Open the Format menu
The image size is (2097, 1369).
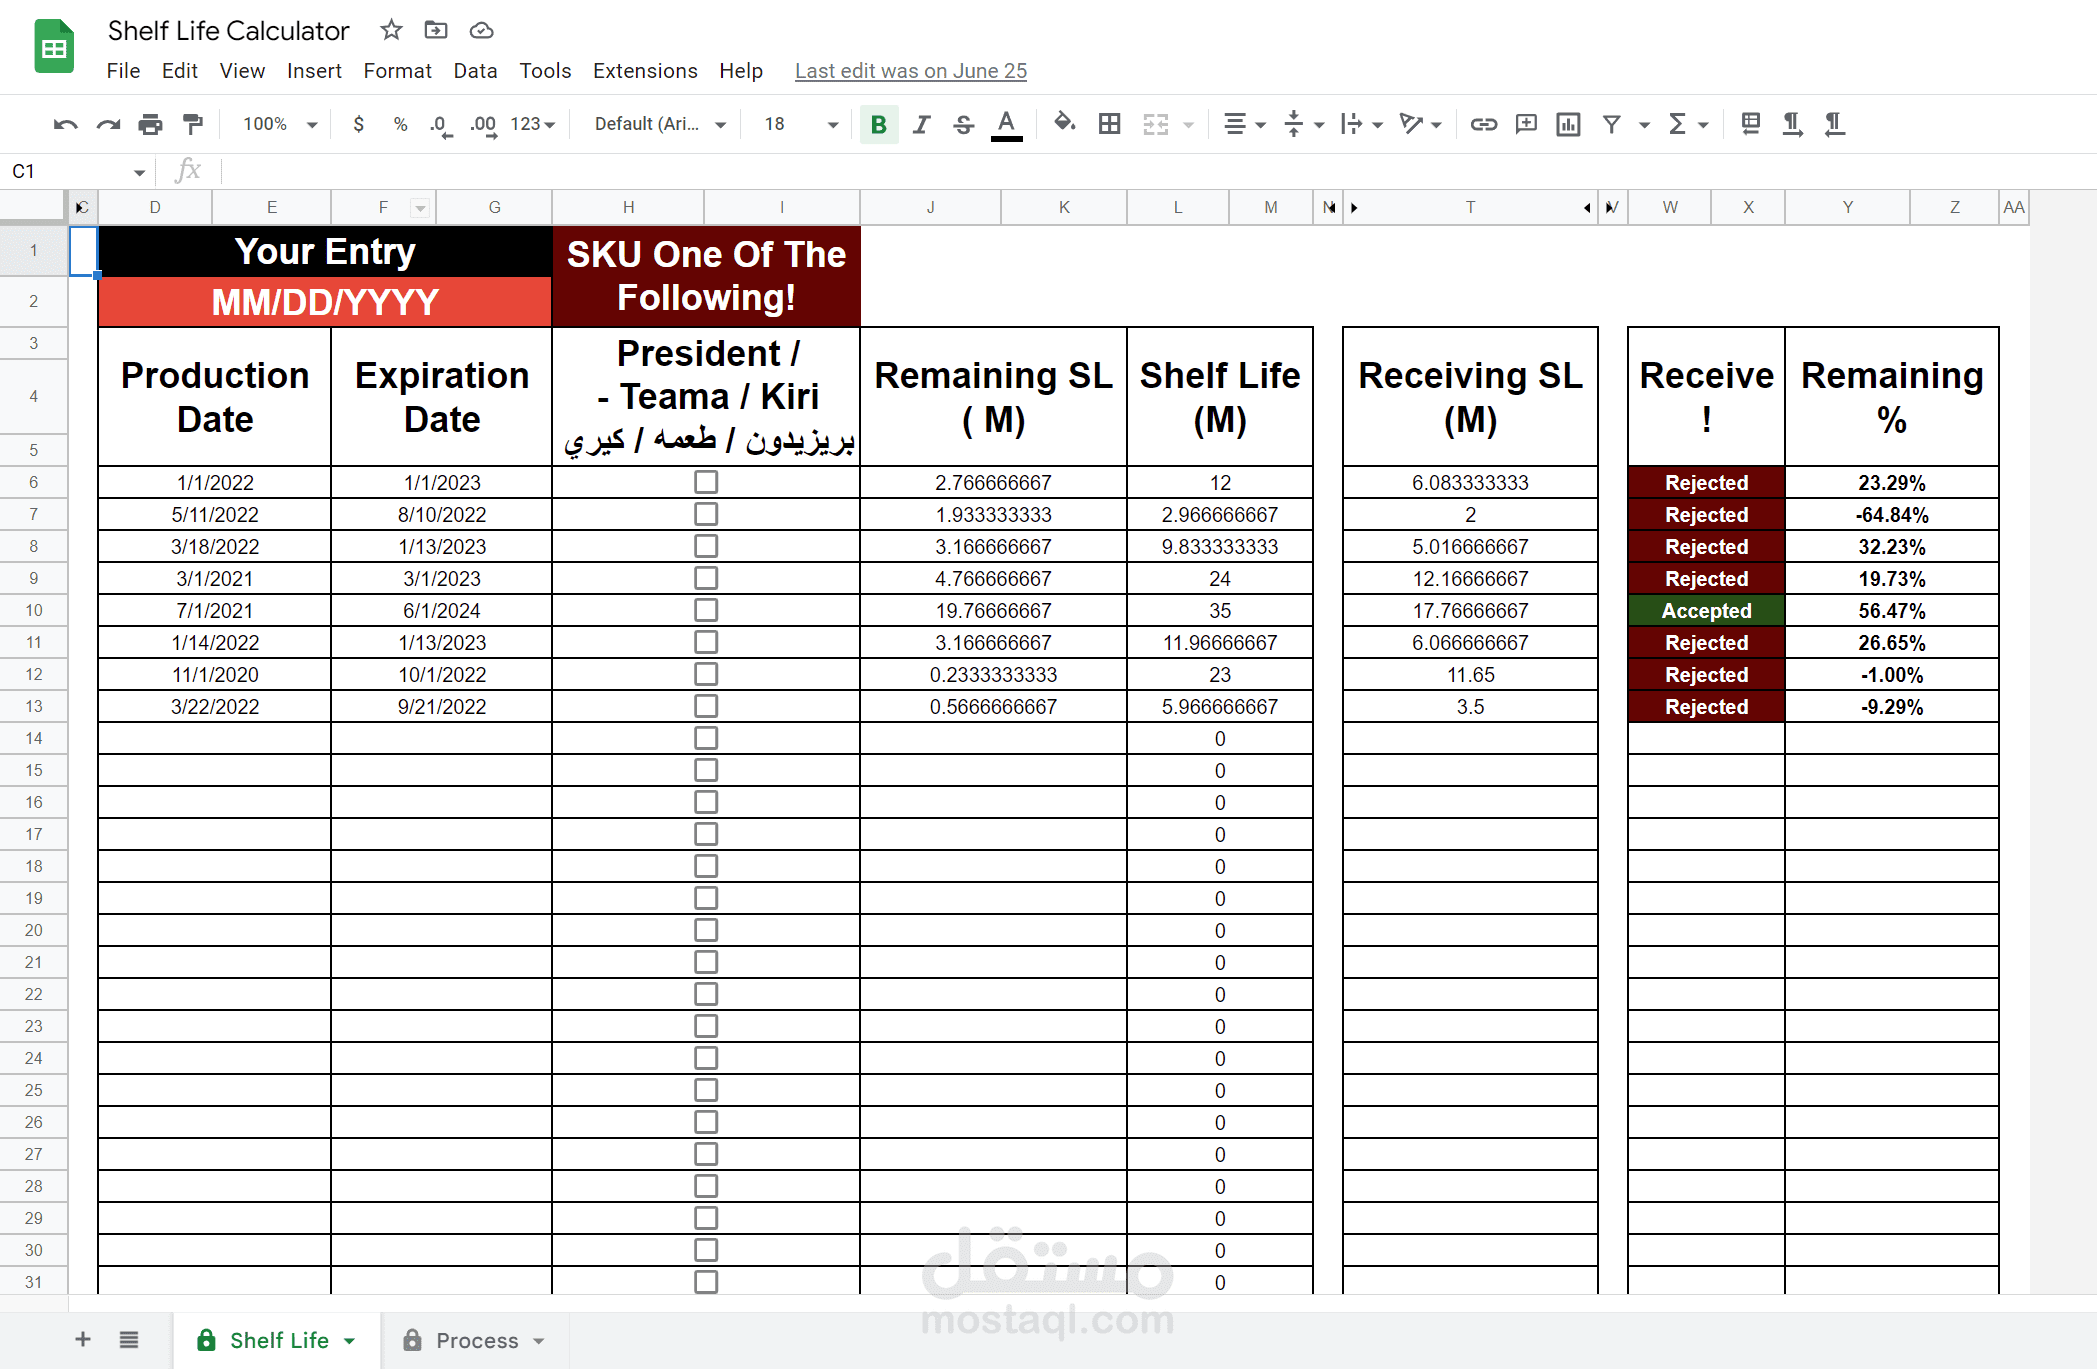[x=397, y=71]
